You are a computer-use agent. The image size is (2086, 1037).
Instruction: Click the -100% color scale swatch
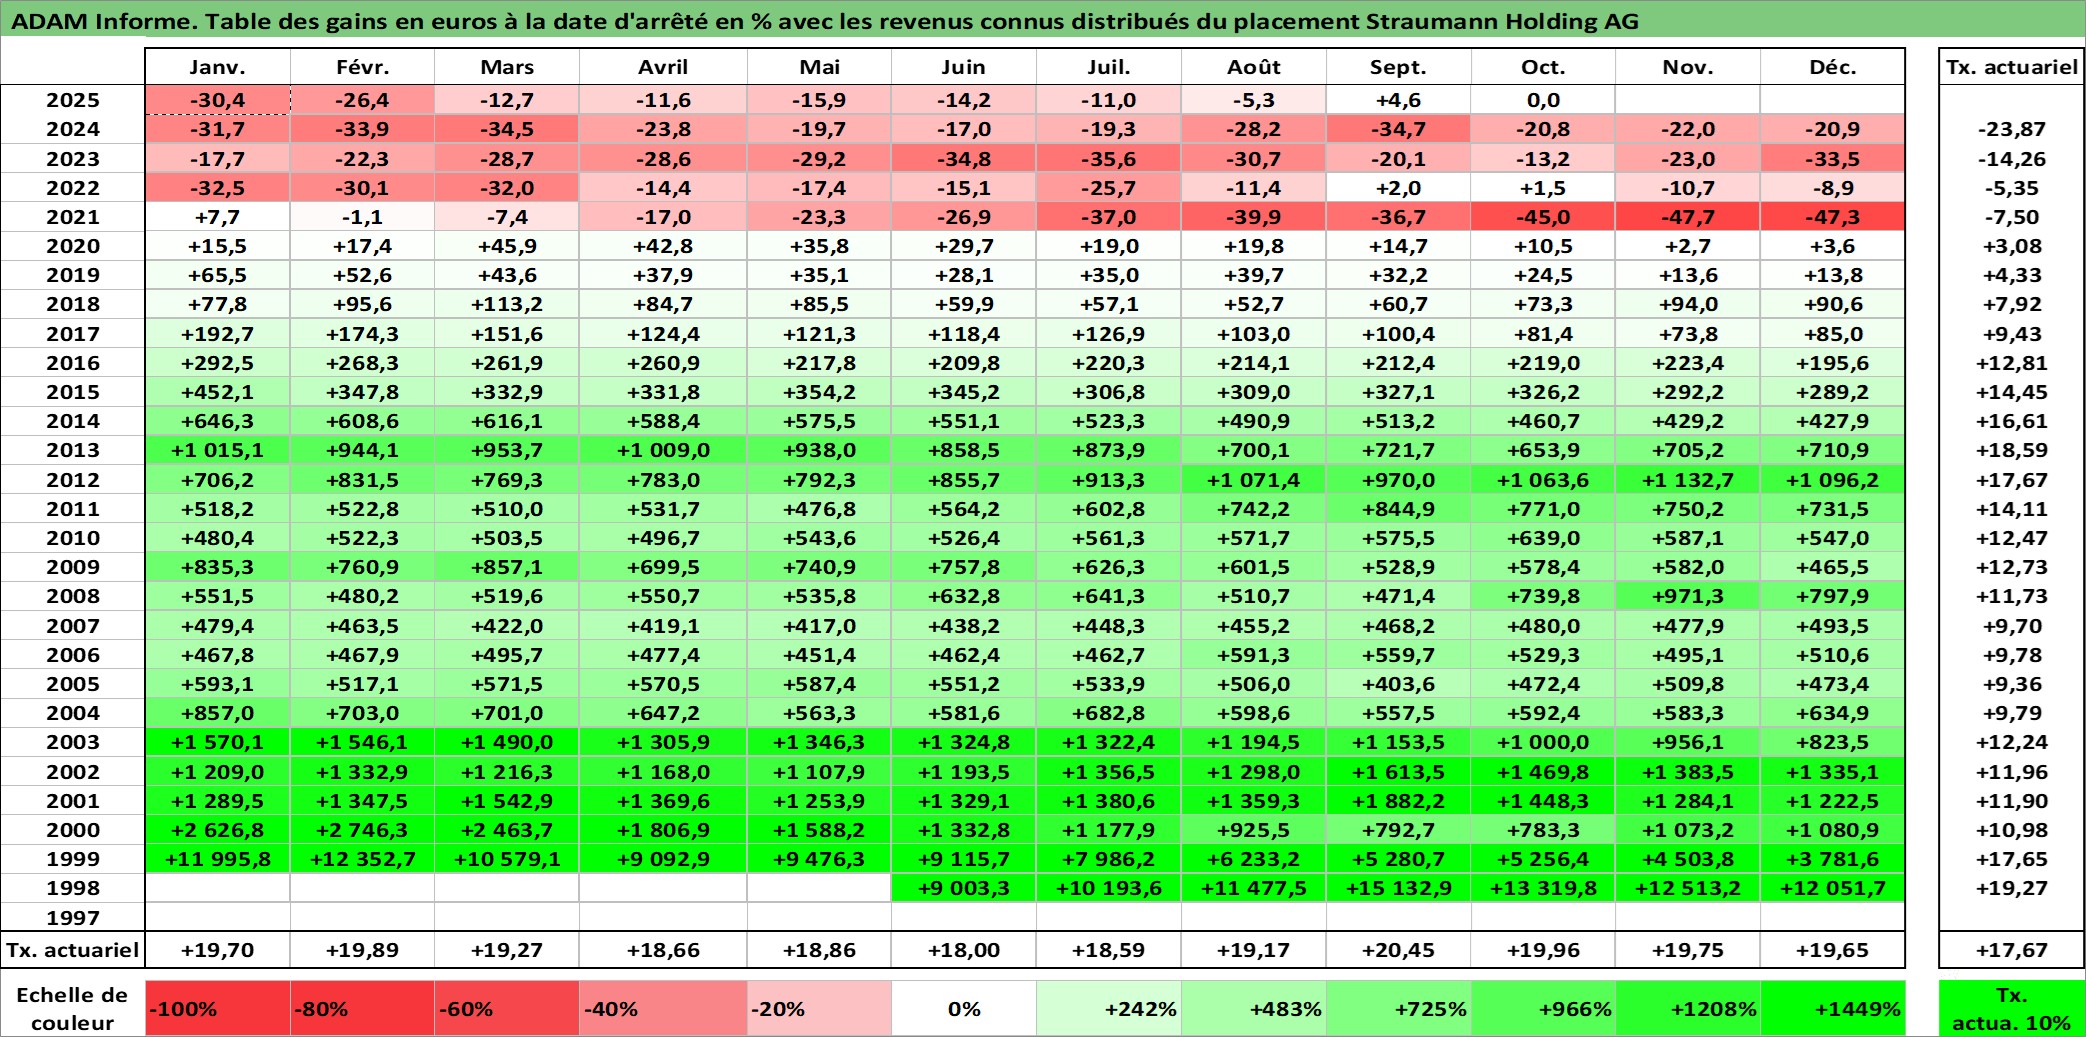pos(217,1008)
